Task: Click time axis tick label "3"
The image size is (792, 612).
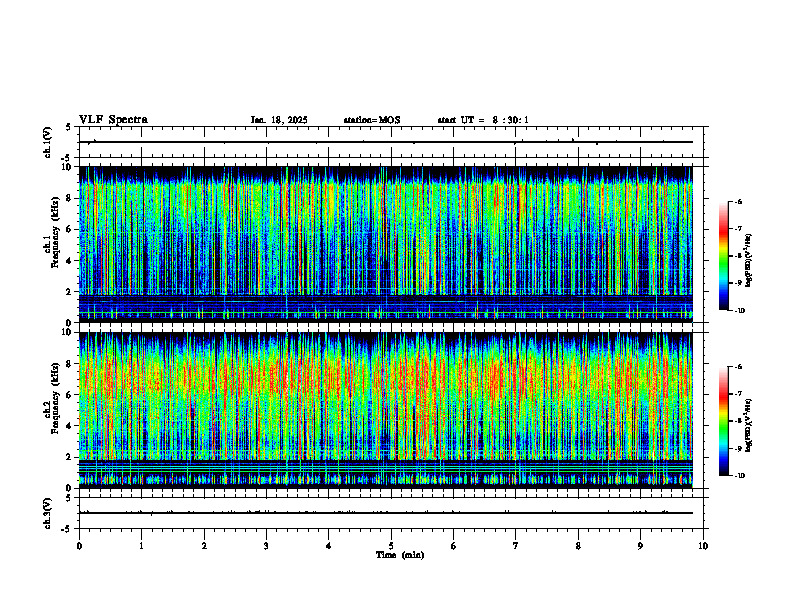Action: (x=266, y=546)
